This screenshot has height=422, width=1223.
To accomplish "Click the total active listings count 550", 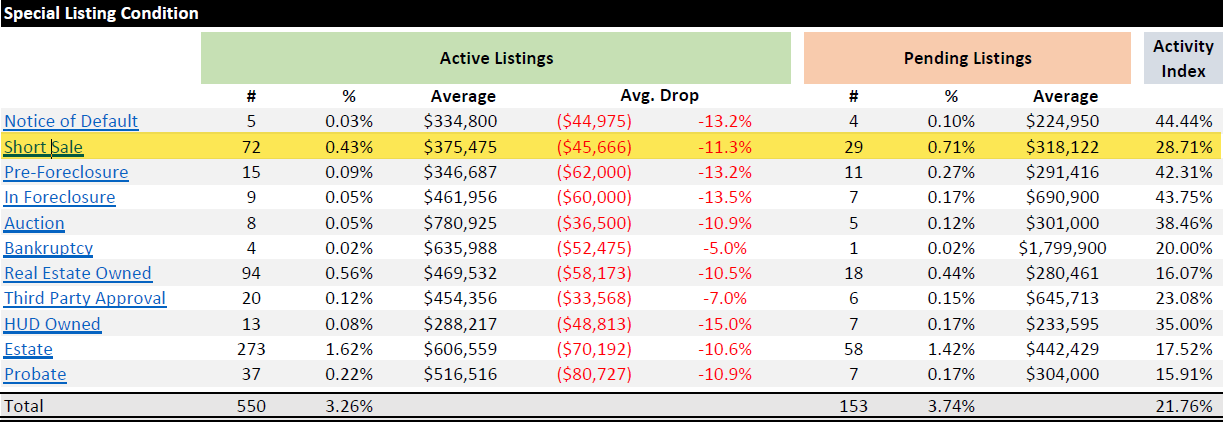I will [251, 406].
